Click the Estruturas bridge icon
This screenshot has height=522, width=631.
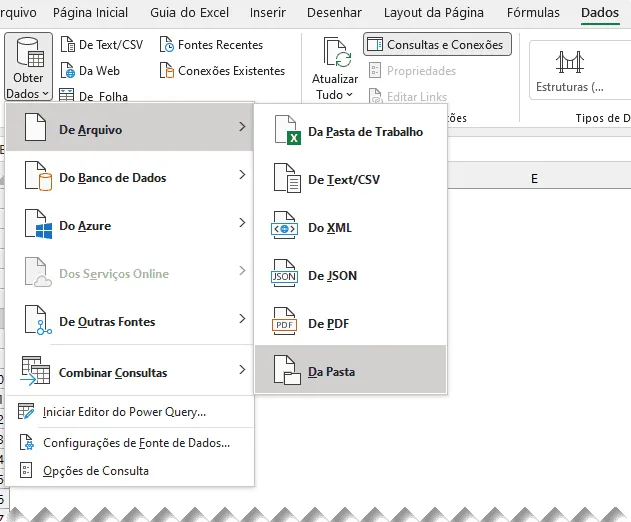(569, 62)
